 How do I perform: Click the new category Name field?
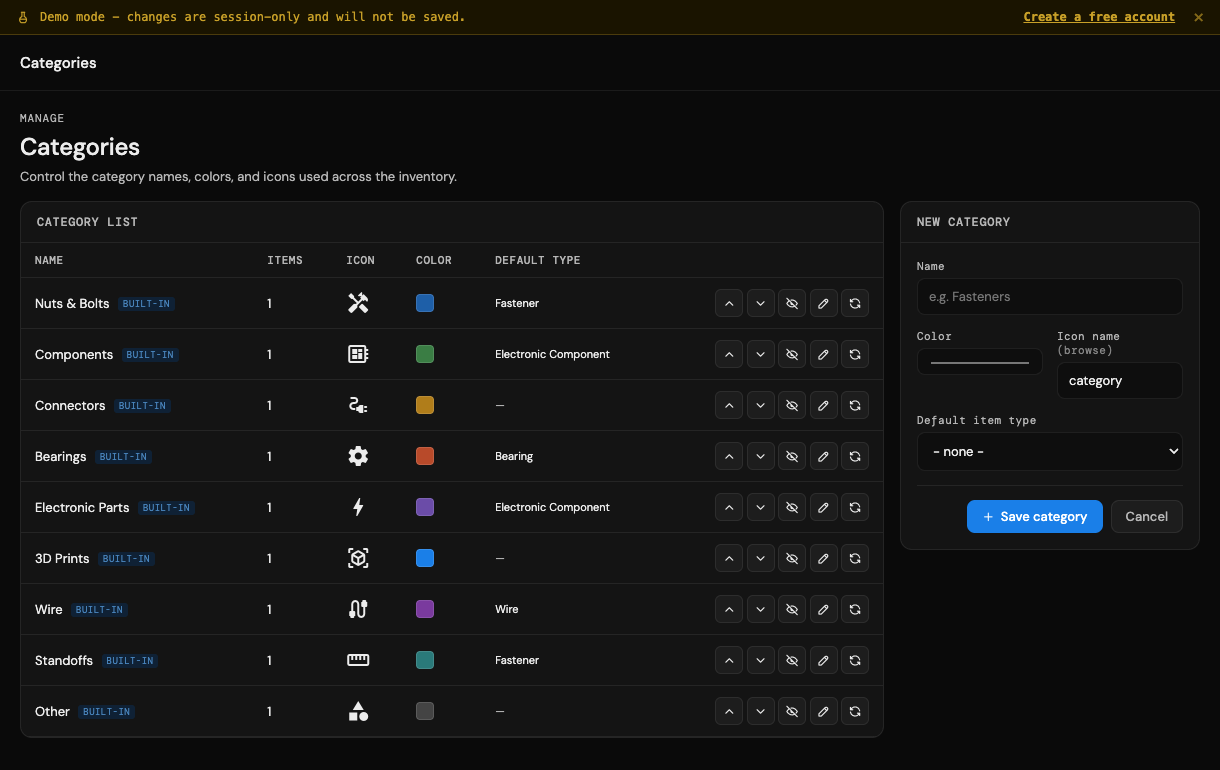tap(1049, 297)
